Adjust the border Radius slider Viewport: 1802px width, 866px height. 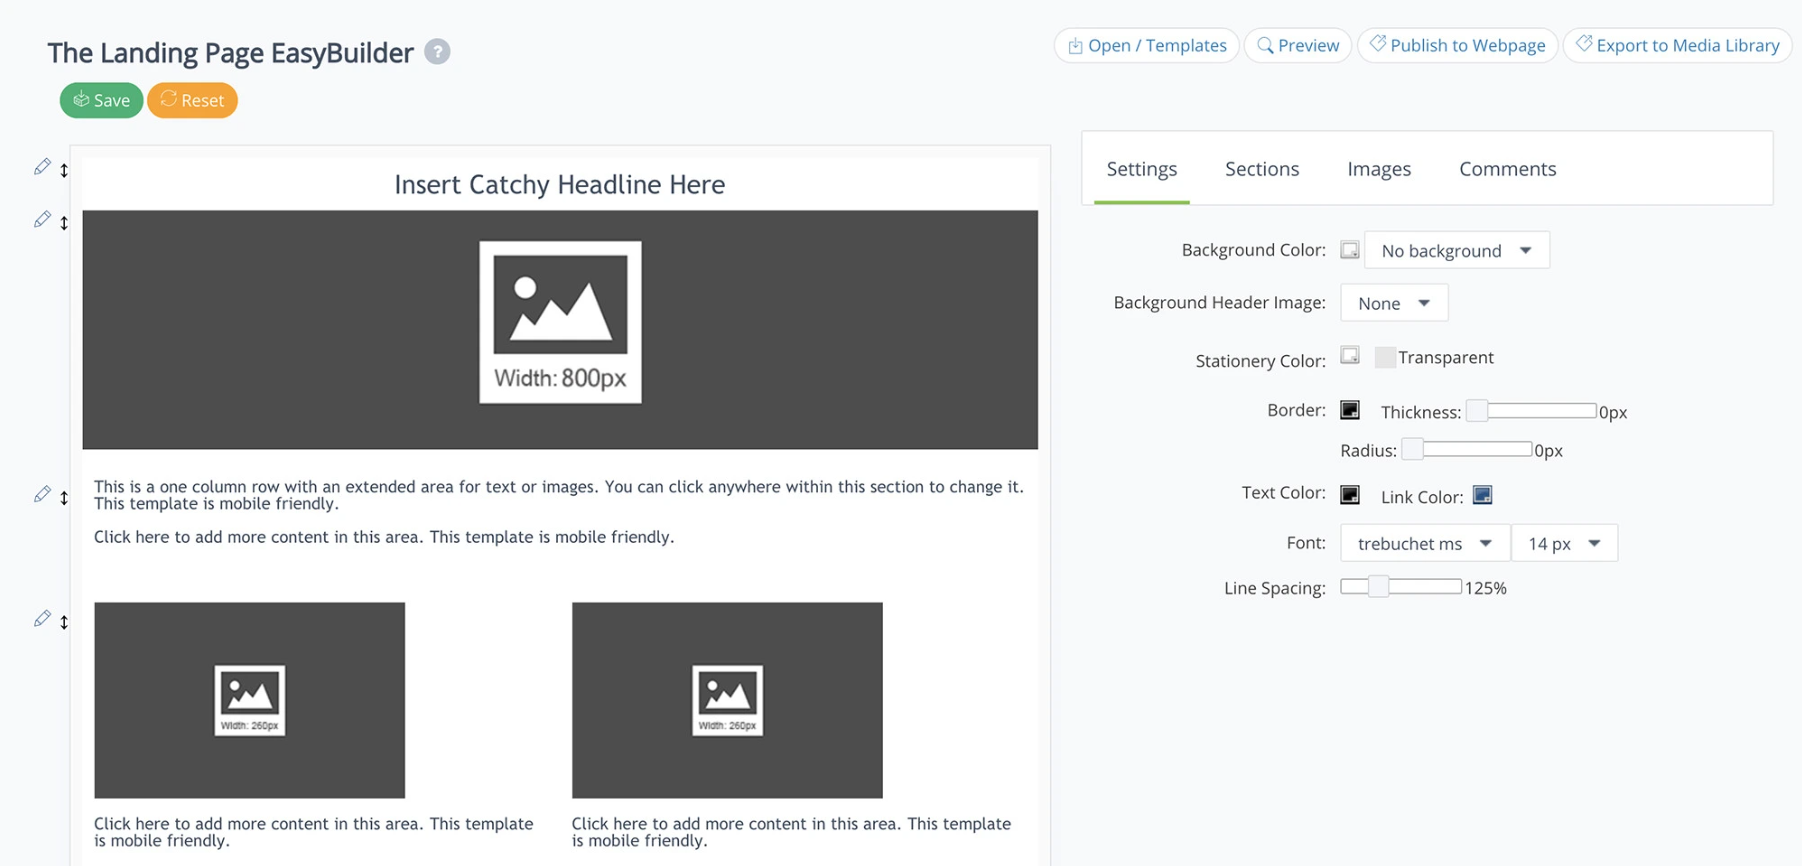tap(1467, 449)
